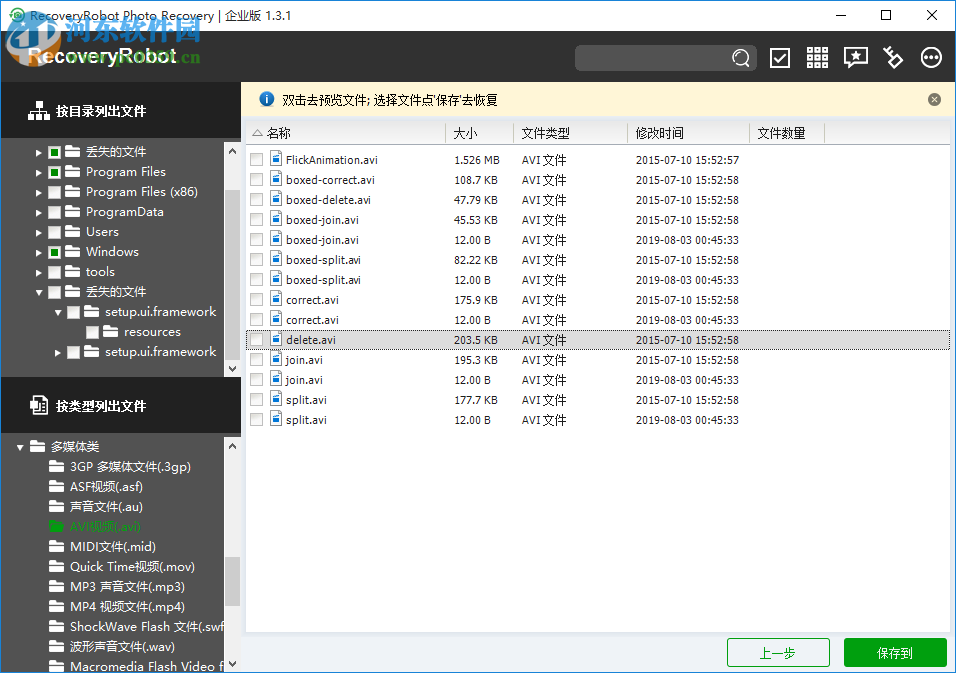Expand the lower setup.ui.framework node

[57, 351]
